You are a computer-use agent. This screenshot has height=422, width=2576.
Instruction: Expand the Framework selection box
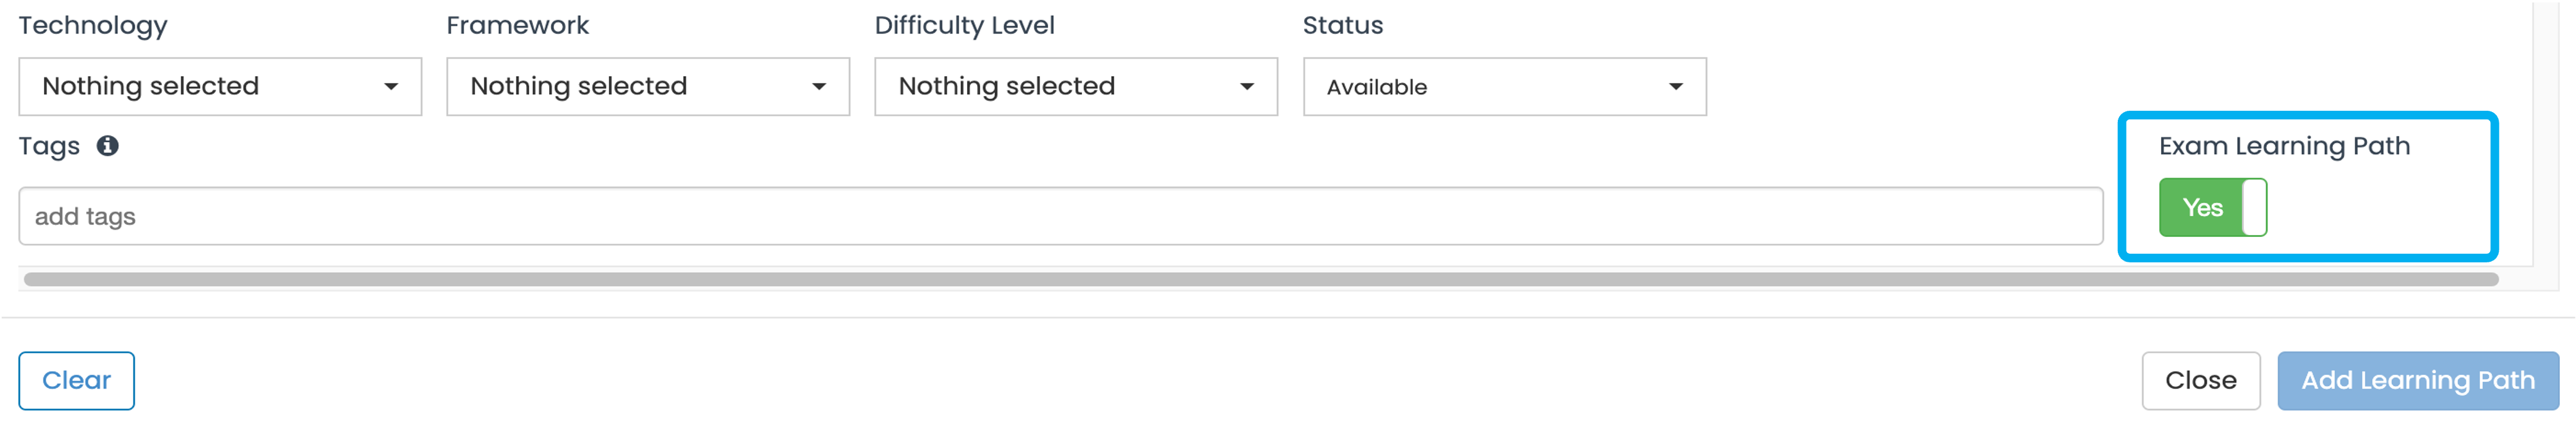648,87
